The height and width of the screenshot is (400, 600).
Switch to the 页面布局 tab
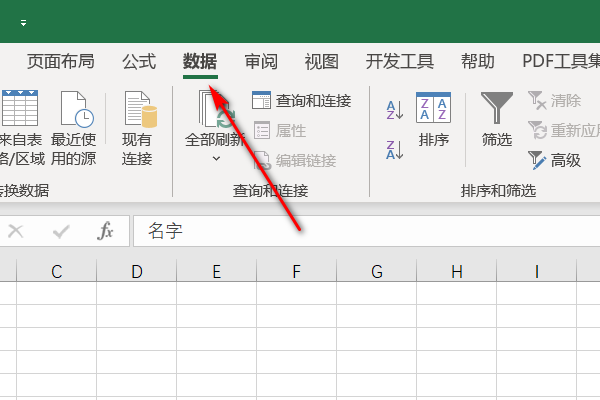tap(60, 61)
